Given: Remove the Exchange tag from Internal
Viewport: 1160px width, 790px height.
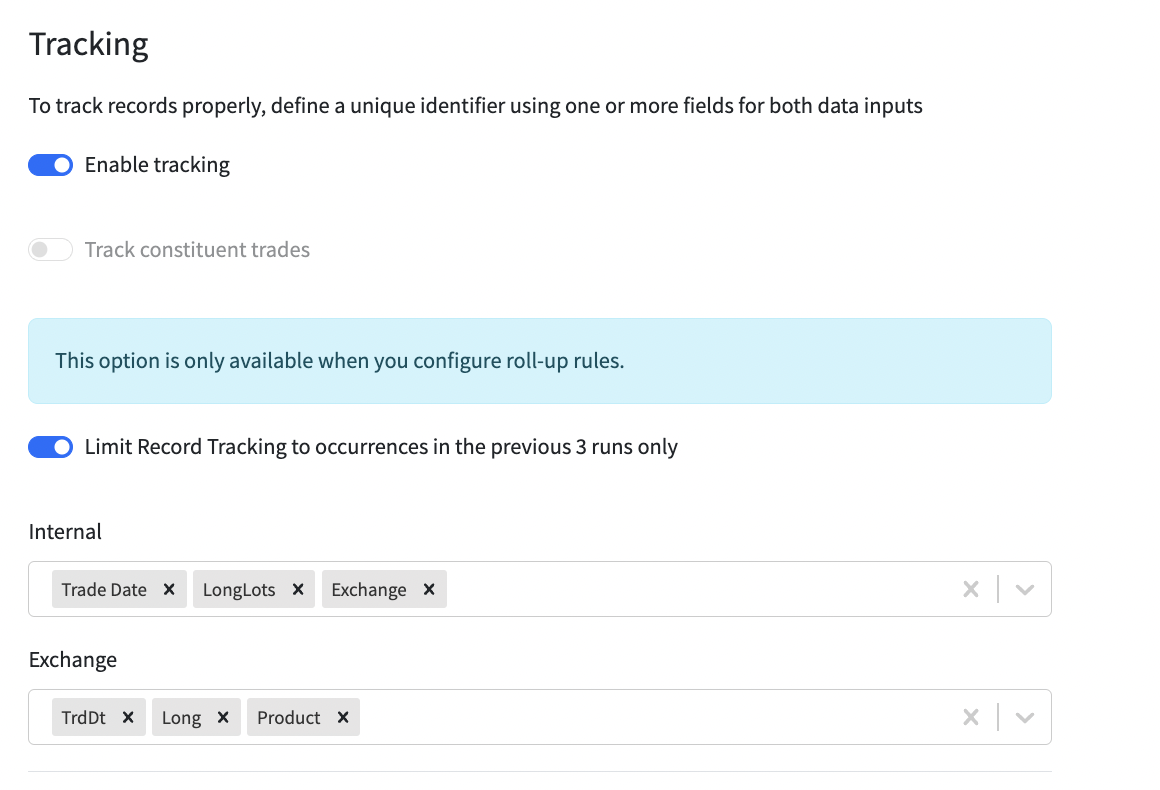Looking at the screenshot, I should coord(429,590).
